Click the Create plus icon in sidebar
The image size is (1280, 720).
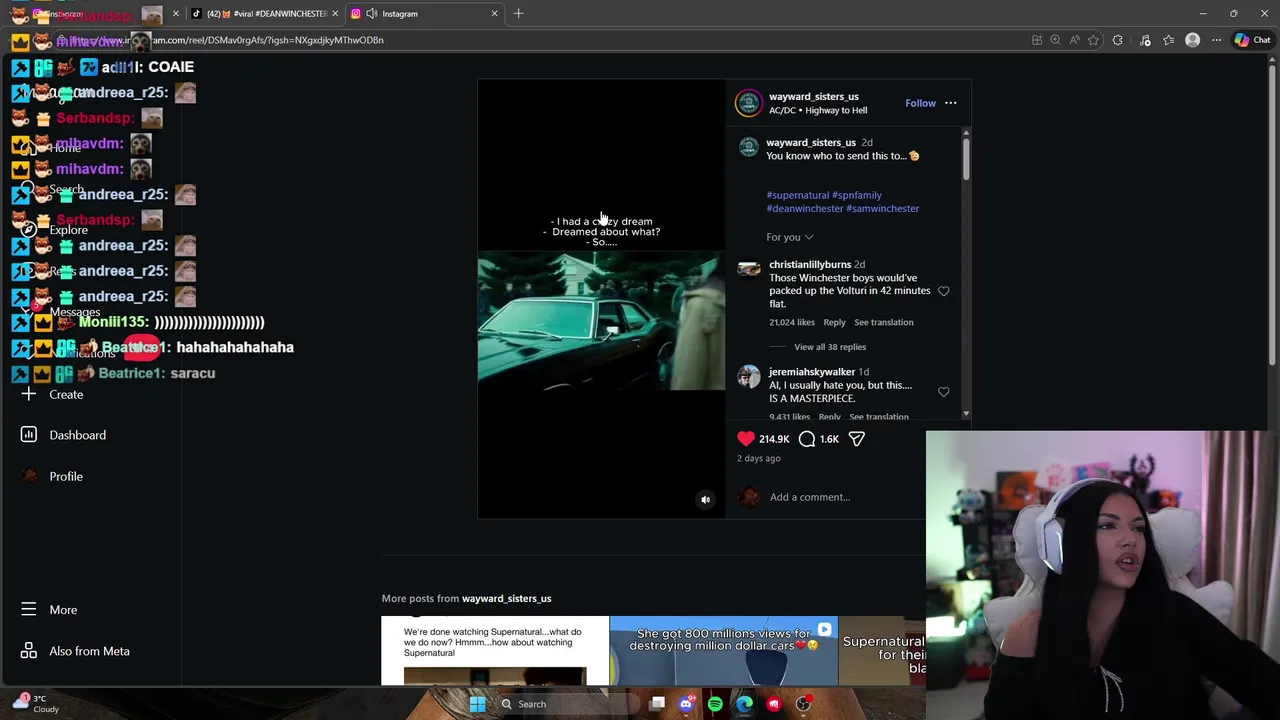(x=29, y=394)
